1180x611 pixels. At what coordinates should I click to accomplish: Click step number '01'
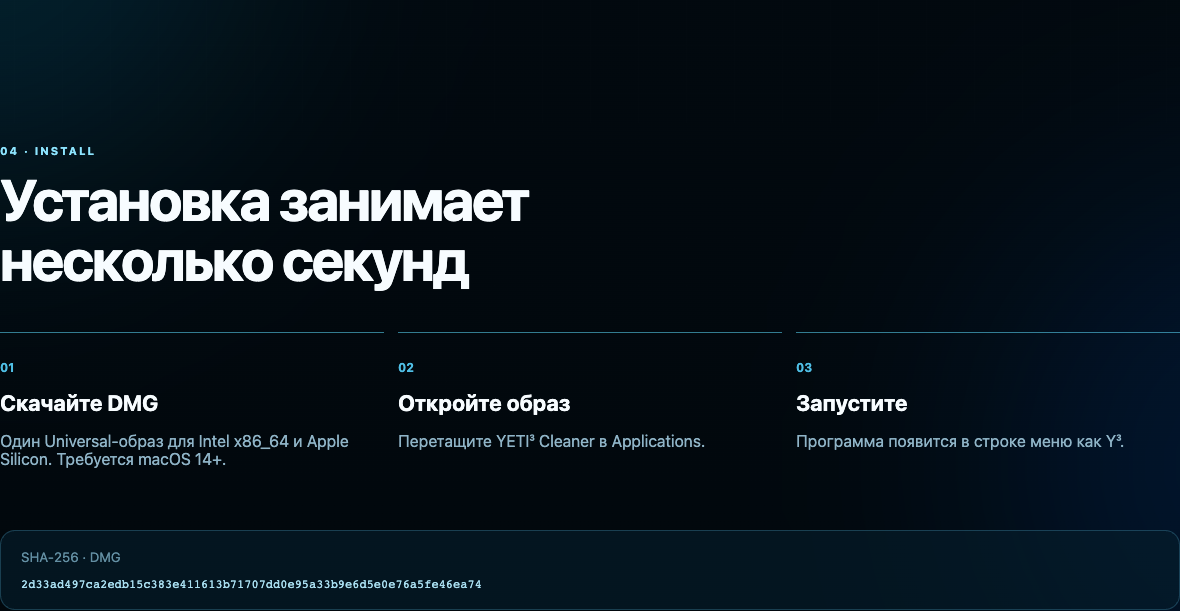(8, 368)
